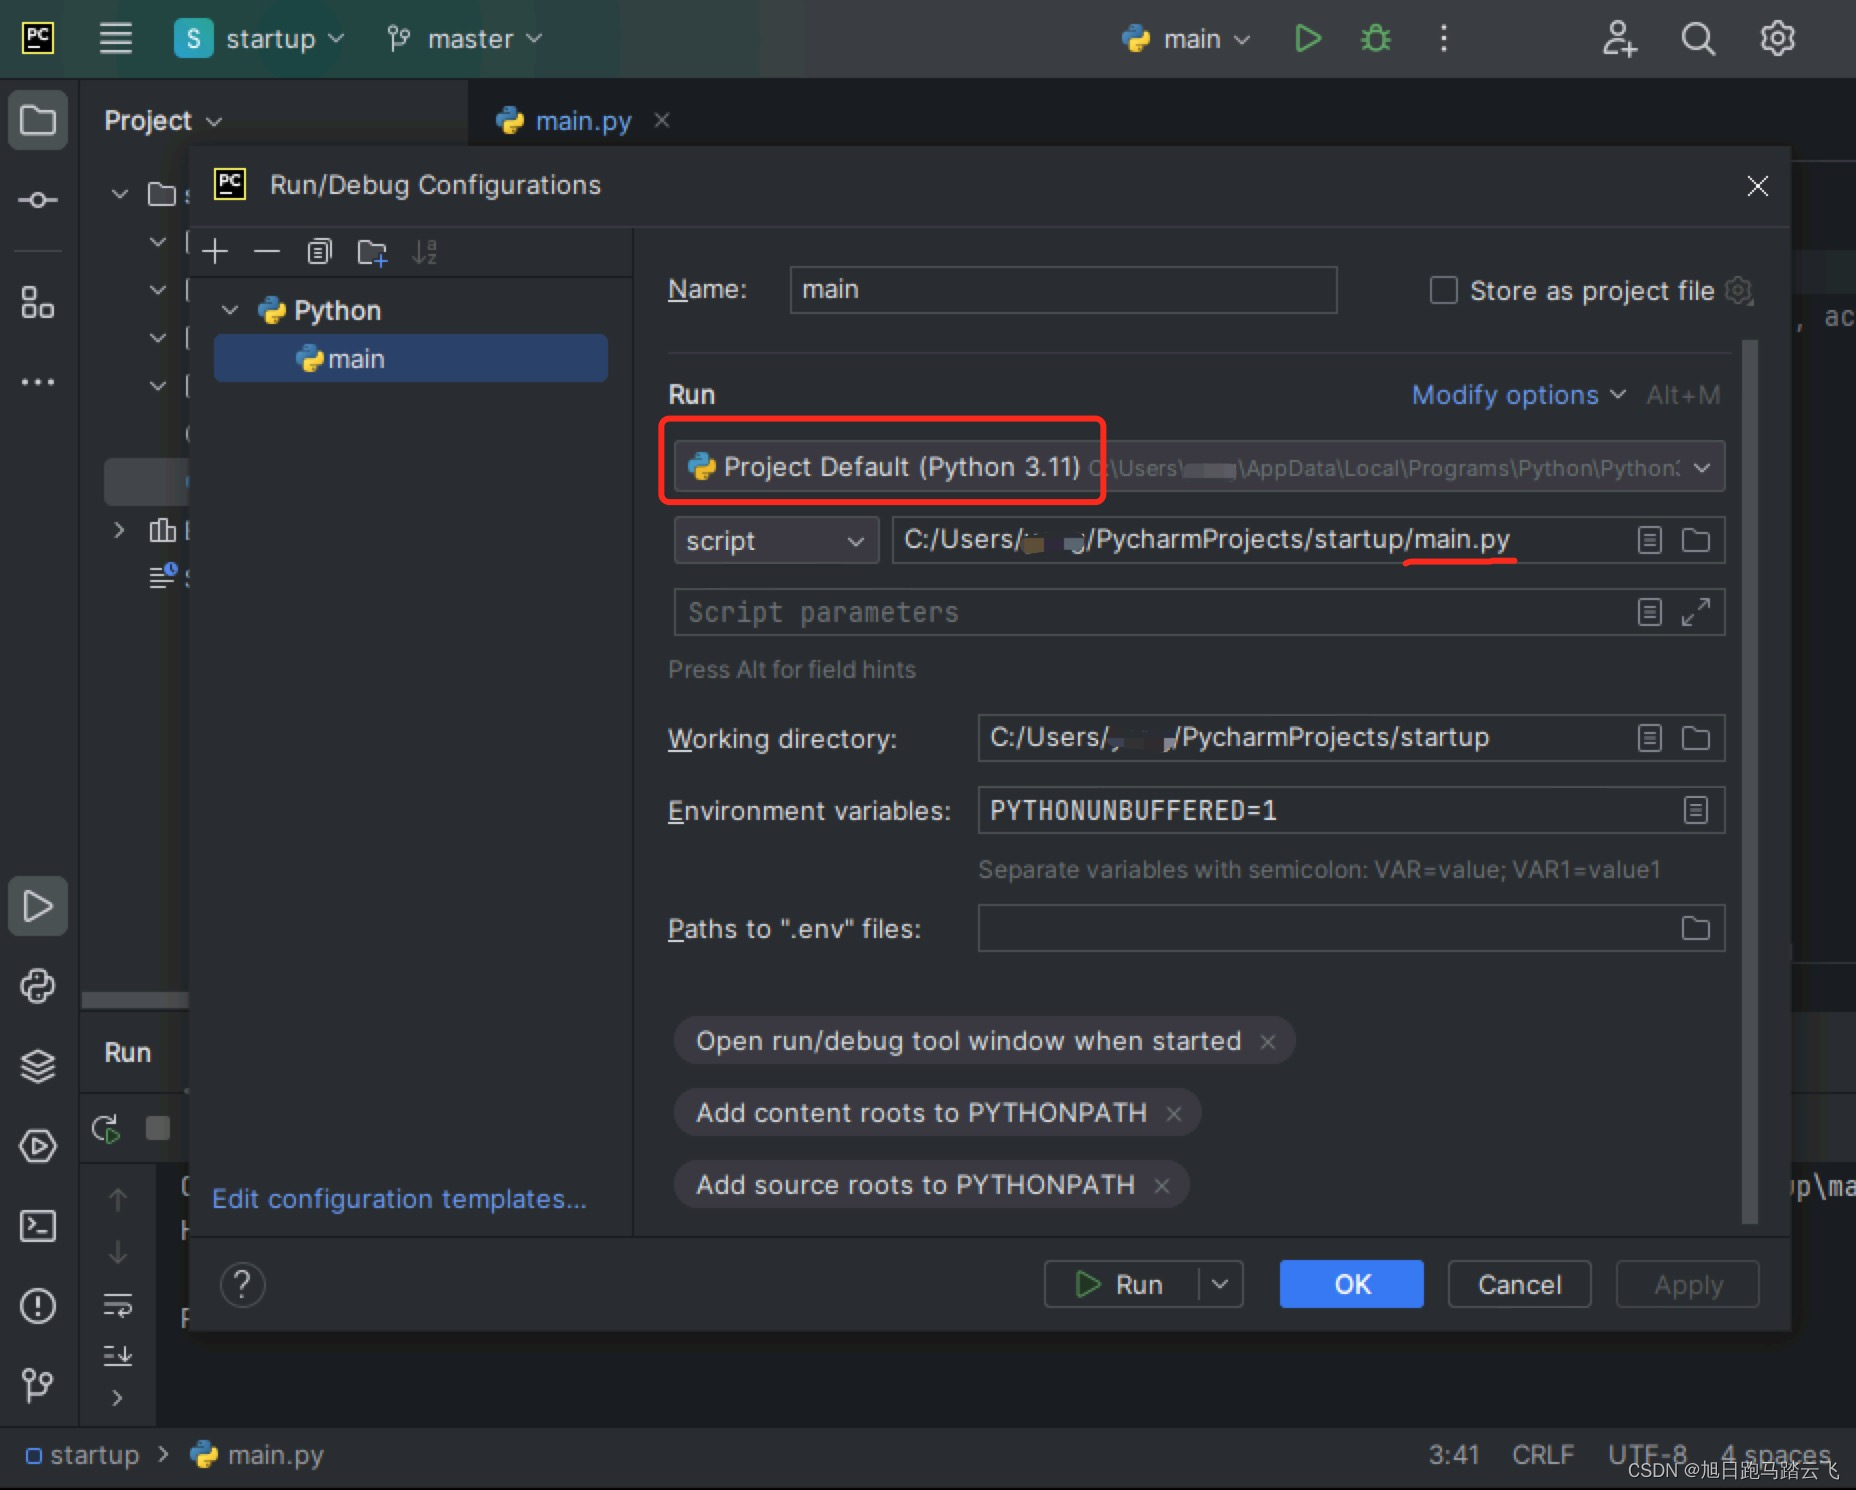The width and height of the screenshot is (1856, 1490).
Task: Click startup breadcrumb in status bar
Action: (x=82, y=1455)
